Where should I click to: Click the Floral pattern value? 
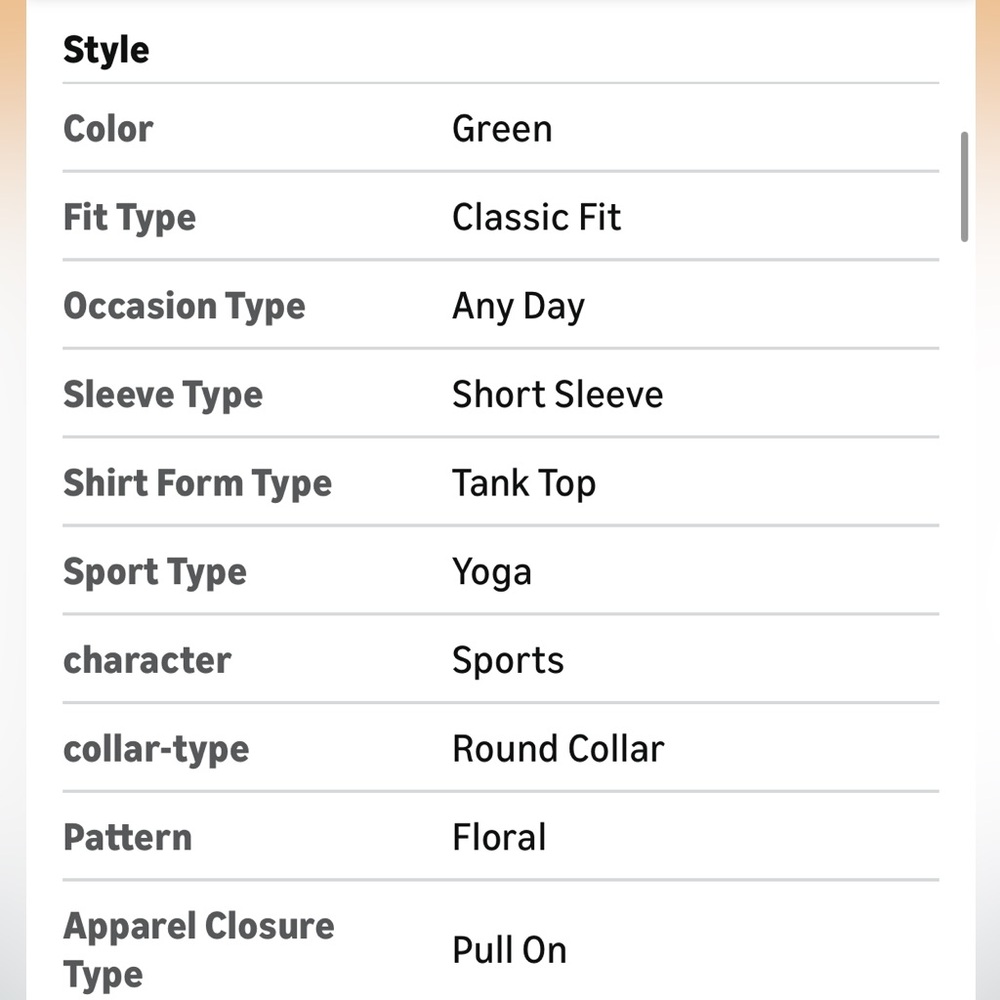pos(499,837)
